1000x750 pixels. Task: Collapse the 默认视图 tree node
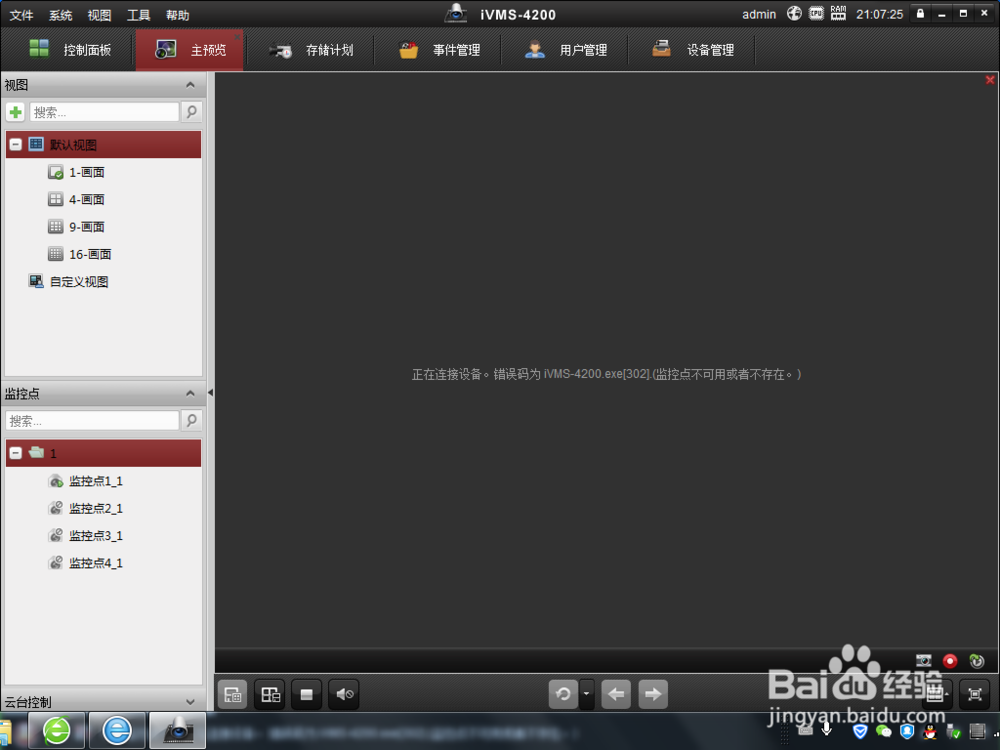point(15,145)
